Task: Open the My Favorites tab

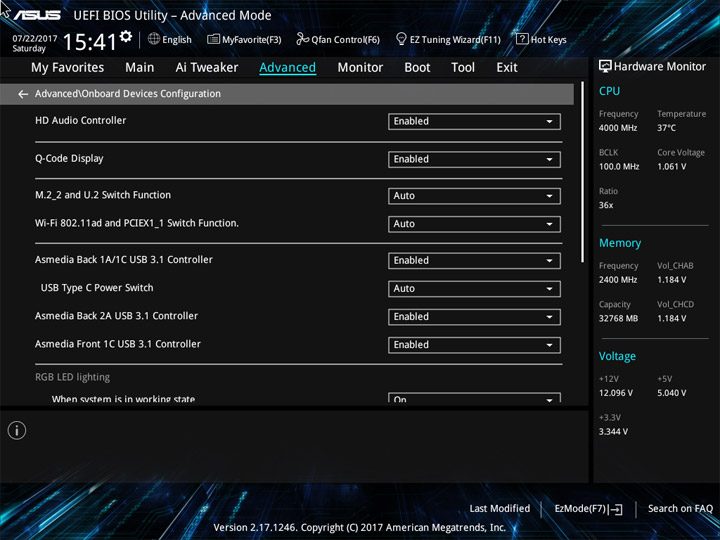Action: tap(68, 68)
